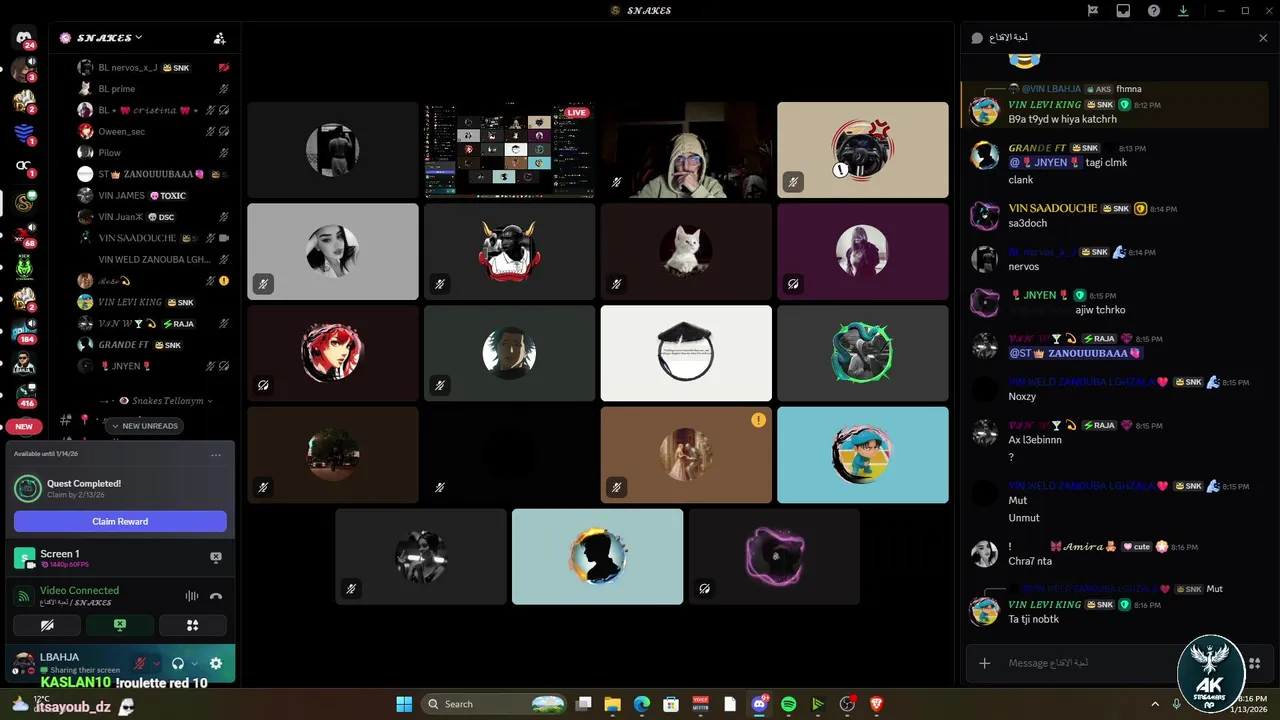Open File Explorer from the taskbar
The width and height of the screenshot is (1280, 720).
pos(612,704)
